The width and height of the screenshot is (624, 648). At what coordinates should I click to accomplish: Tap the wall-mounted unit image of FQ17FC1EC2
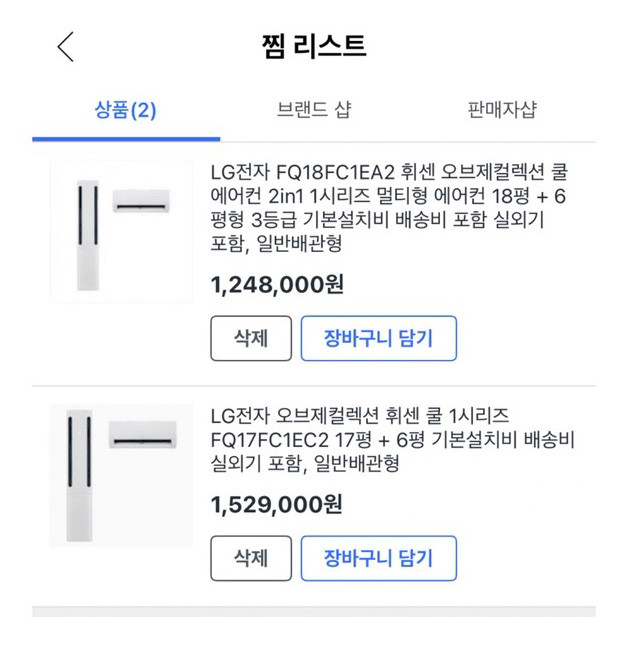click(x=143, y=435)
